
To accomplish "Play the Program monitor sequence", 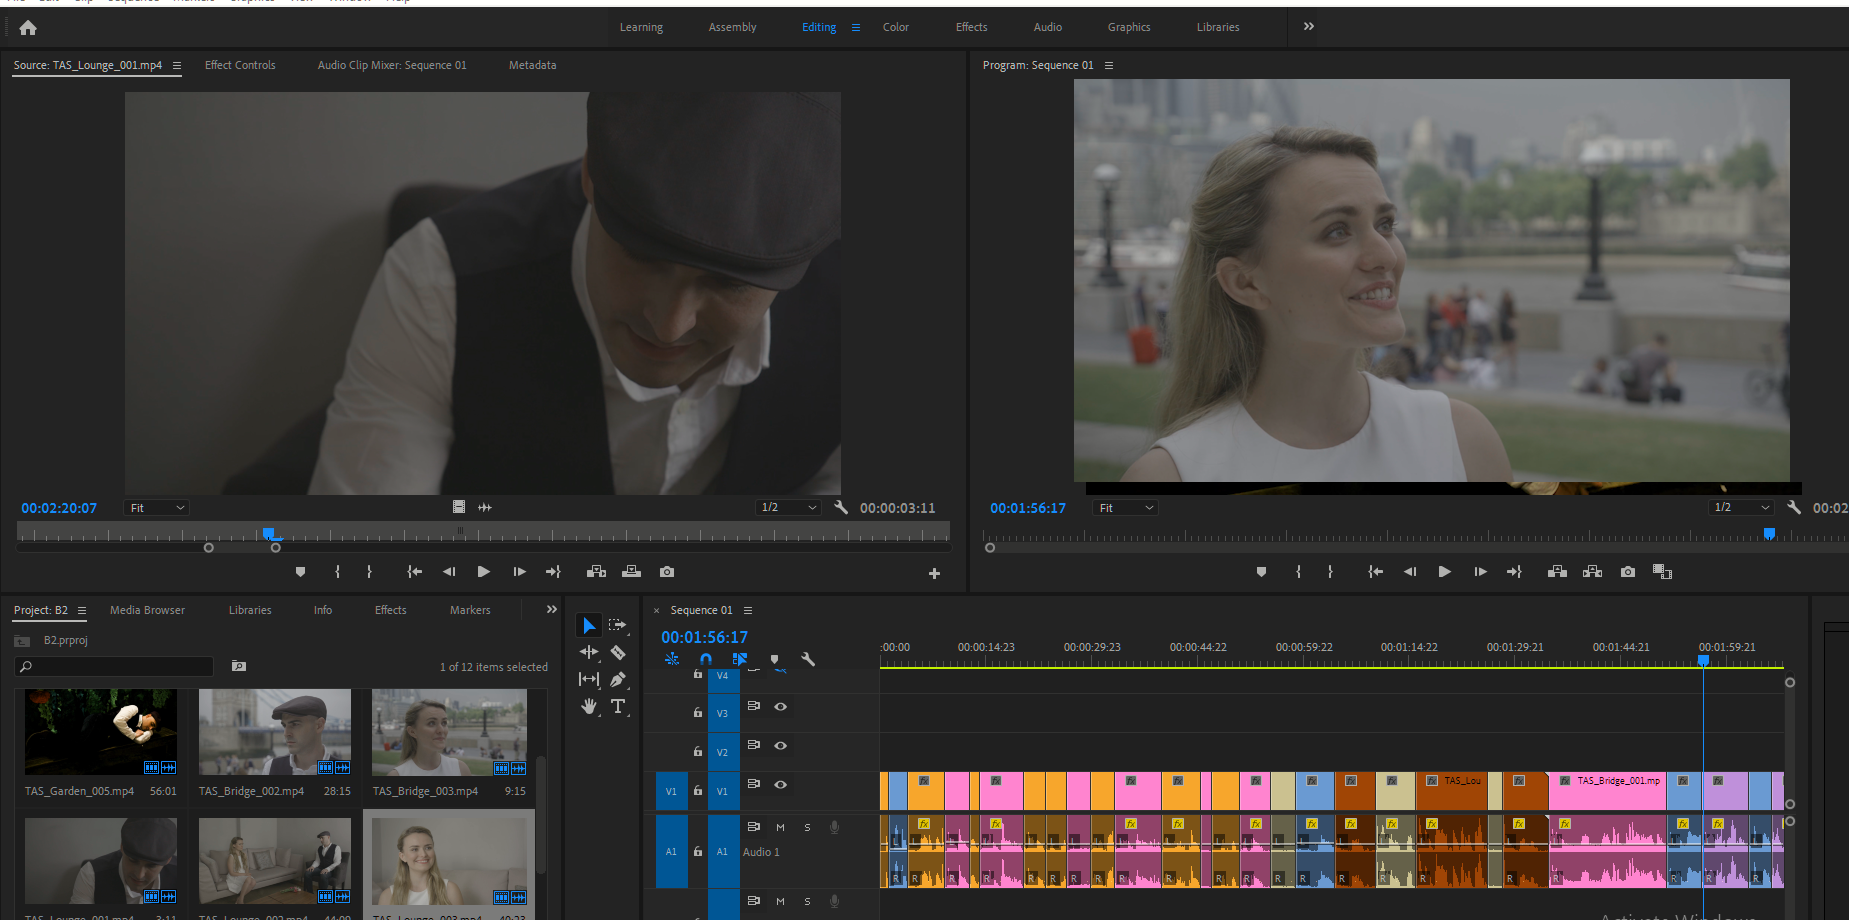I will point(1444,572).
